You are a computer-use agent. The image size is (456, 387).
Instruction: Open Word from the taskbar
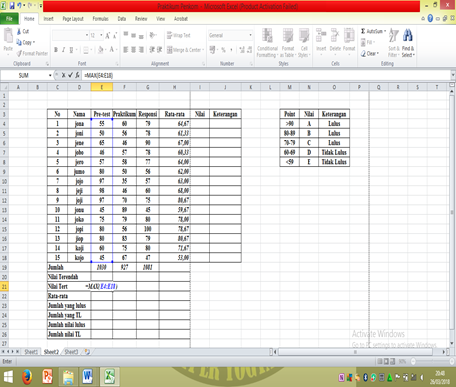(x=87, y=377)
